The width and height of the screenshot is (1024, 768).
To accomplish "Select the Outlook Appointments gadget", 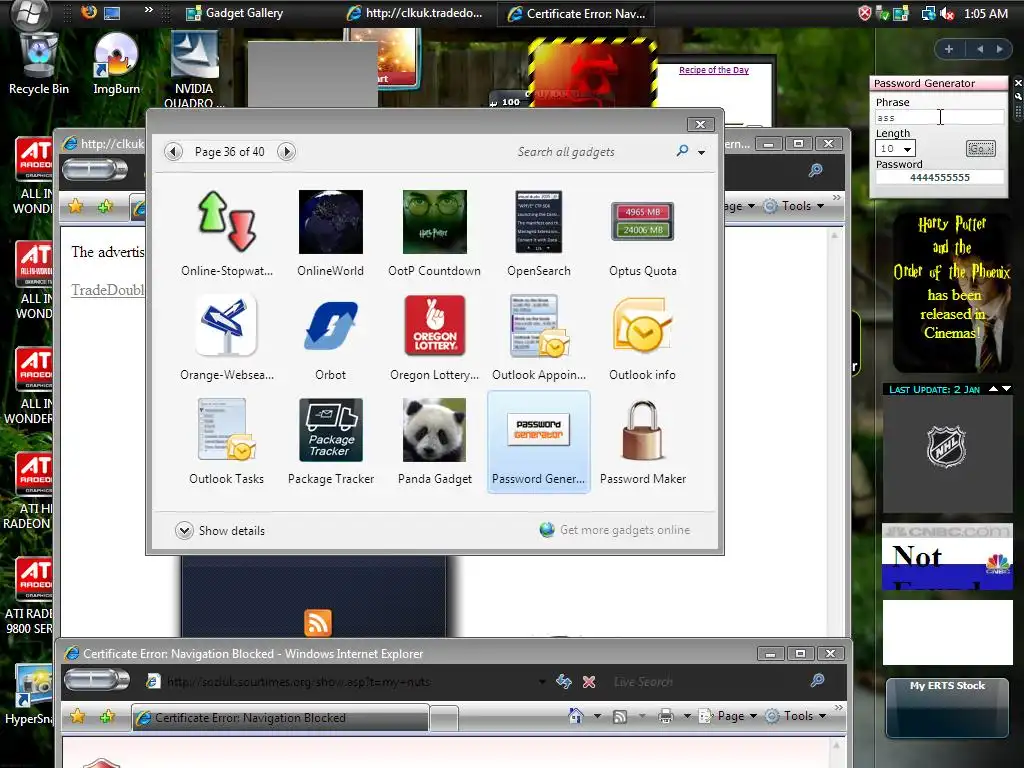I will 539,325.
